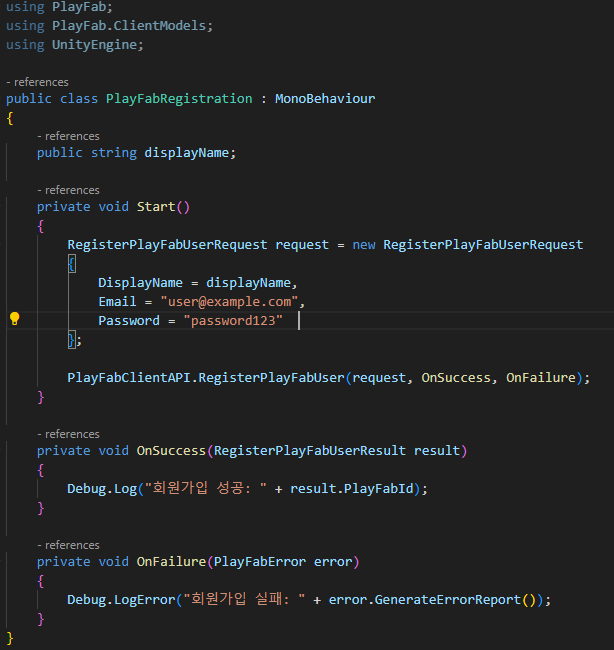Viewport: 614px width, 650px height.
Task: Click the 'string' keyword in displayName declaration
Action: coord(114,153)
